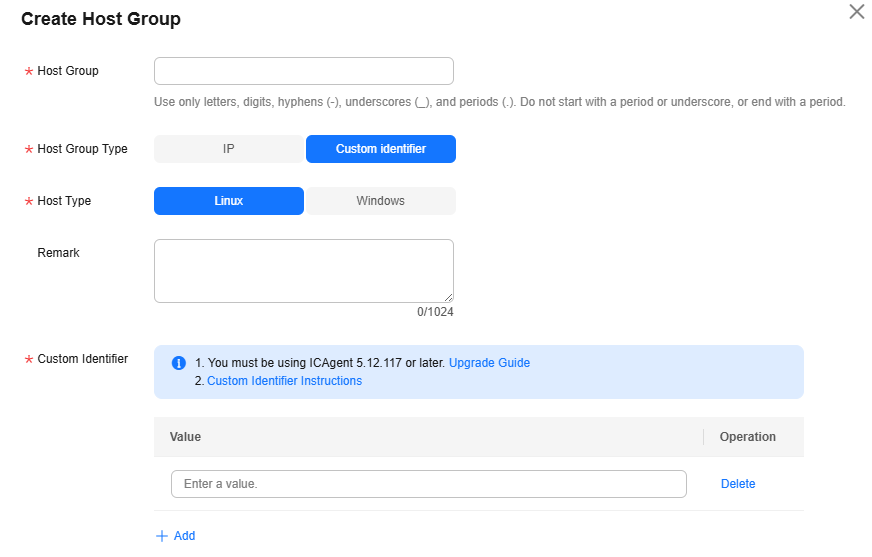Select Custom identifier host group type
Viewport: 872px width, 557px height.
[x=381, y=149]
